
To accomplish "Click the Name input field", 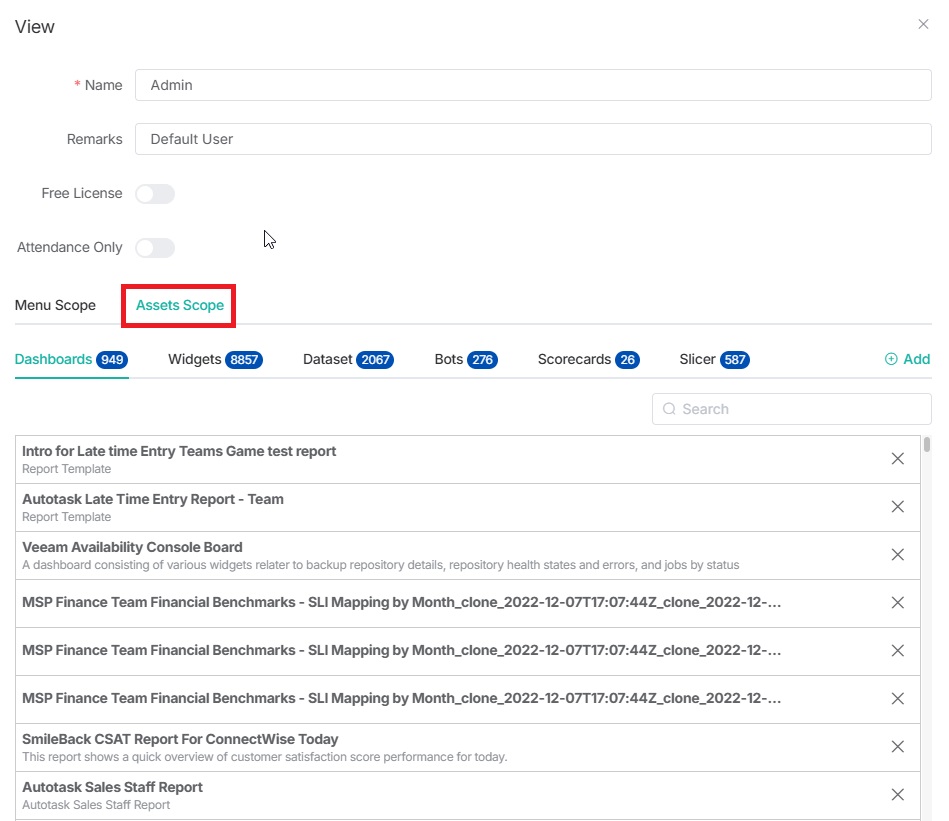I will pos(533,85).
